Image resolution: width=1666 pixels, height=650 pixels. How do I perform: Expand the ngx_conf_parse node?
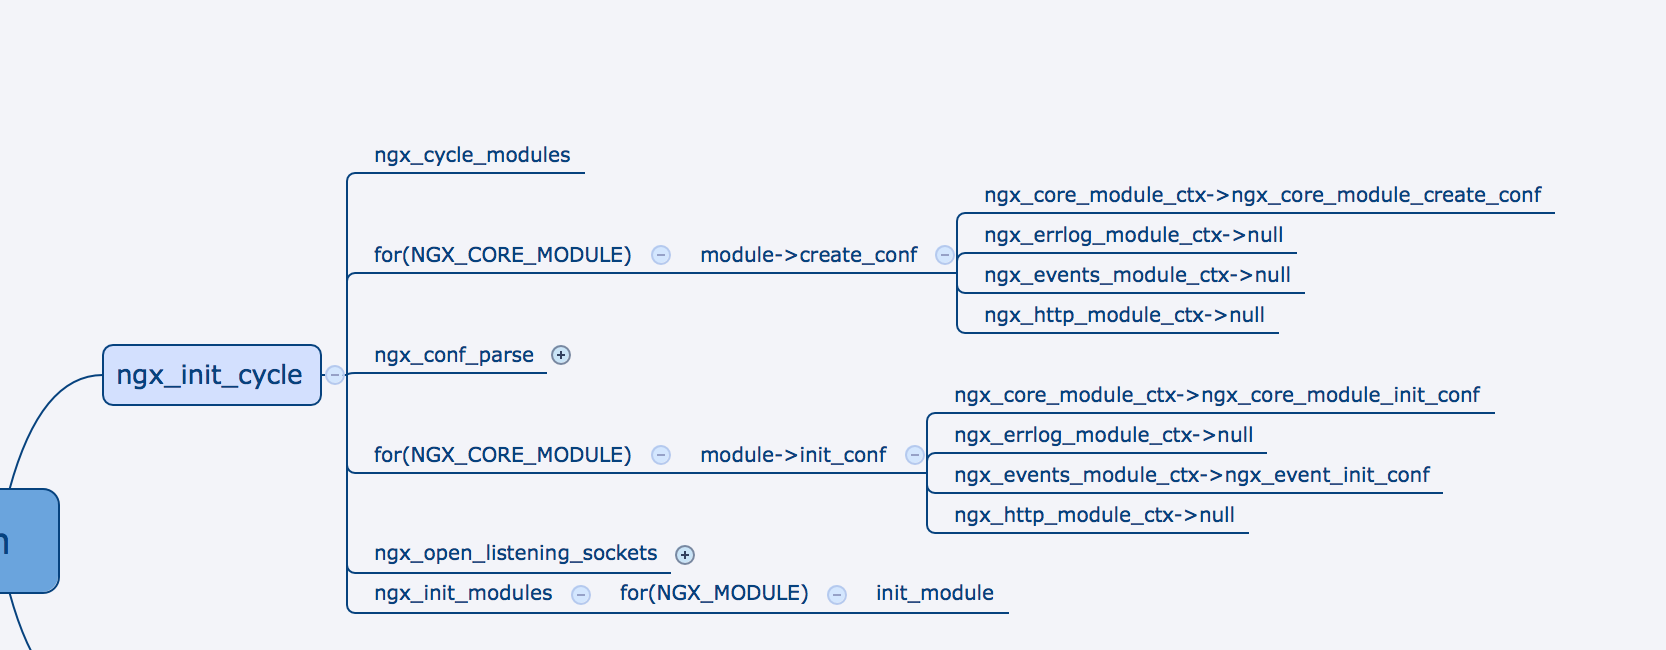[561, 355]
